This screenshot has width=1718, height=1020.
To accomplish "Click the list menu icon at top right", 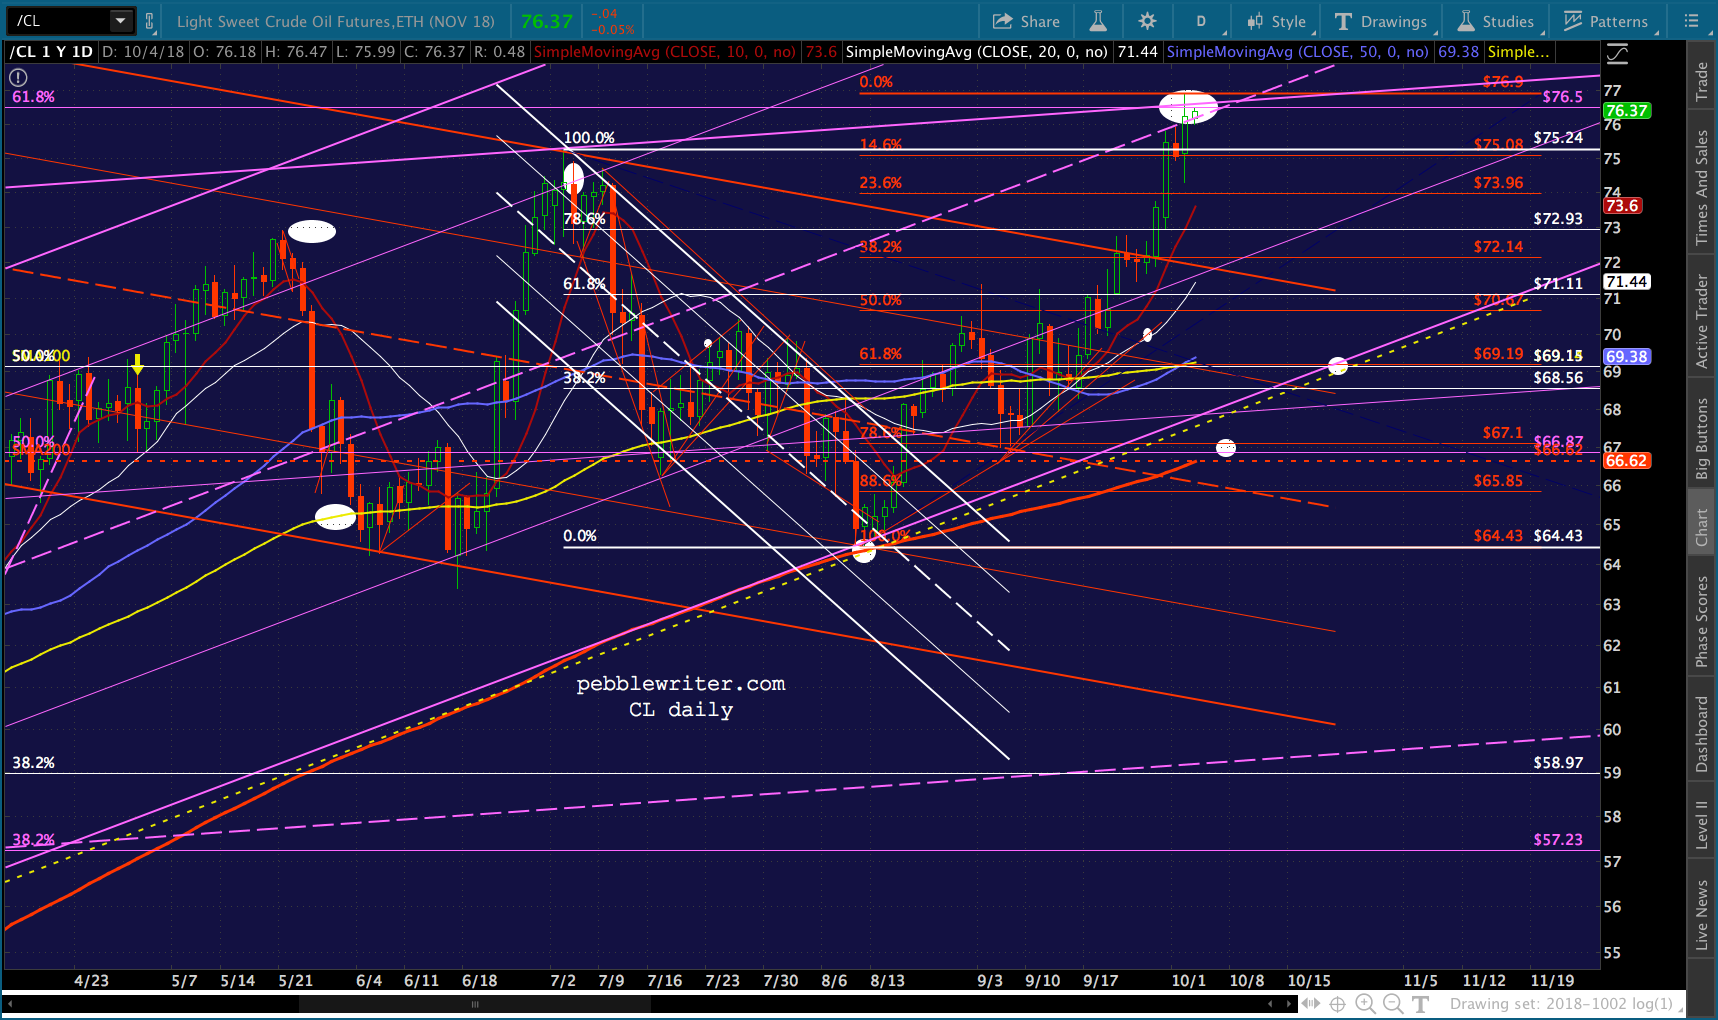I will point(1692,21).
